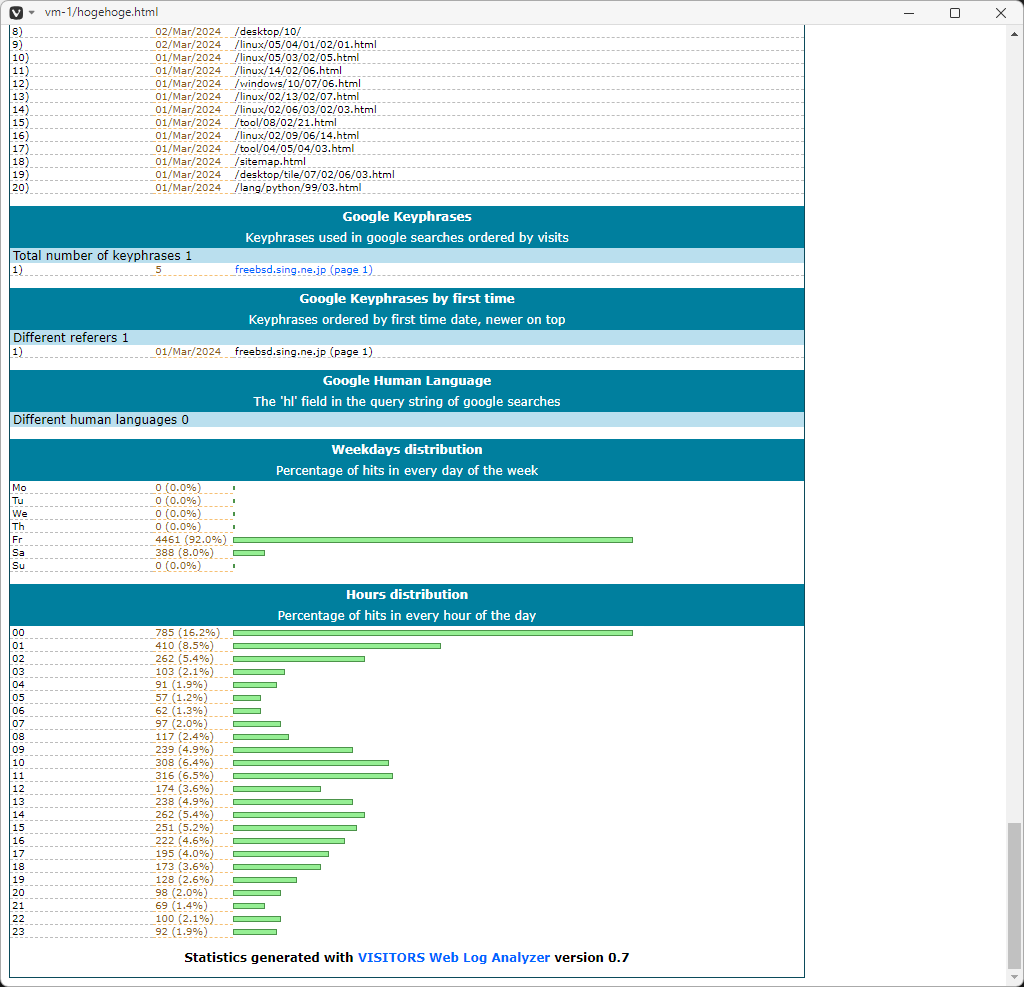1024x987 pixels.
Task: Click the hour 00 green bar
Action: click(x=432, y=633)
